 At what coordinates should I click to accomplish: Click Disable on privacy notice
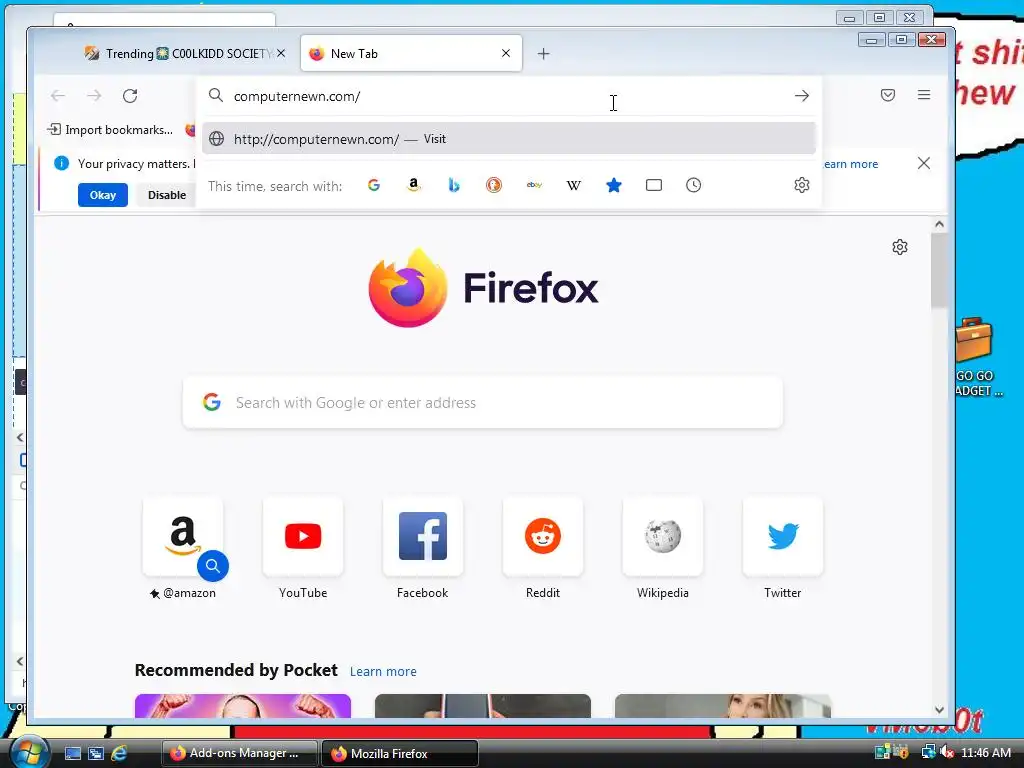click(167, 195)
